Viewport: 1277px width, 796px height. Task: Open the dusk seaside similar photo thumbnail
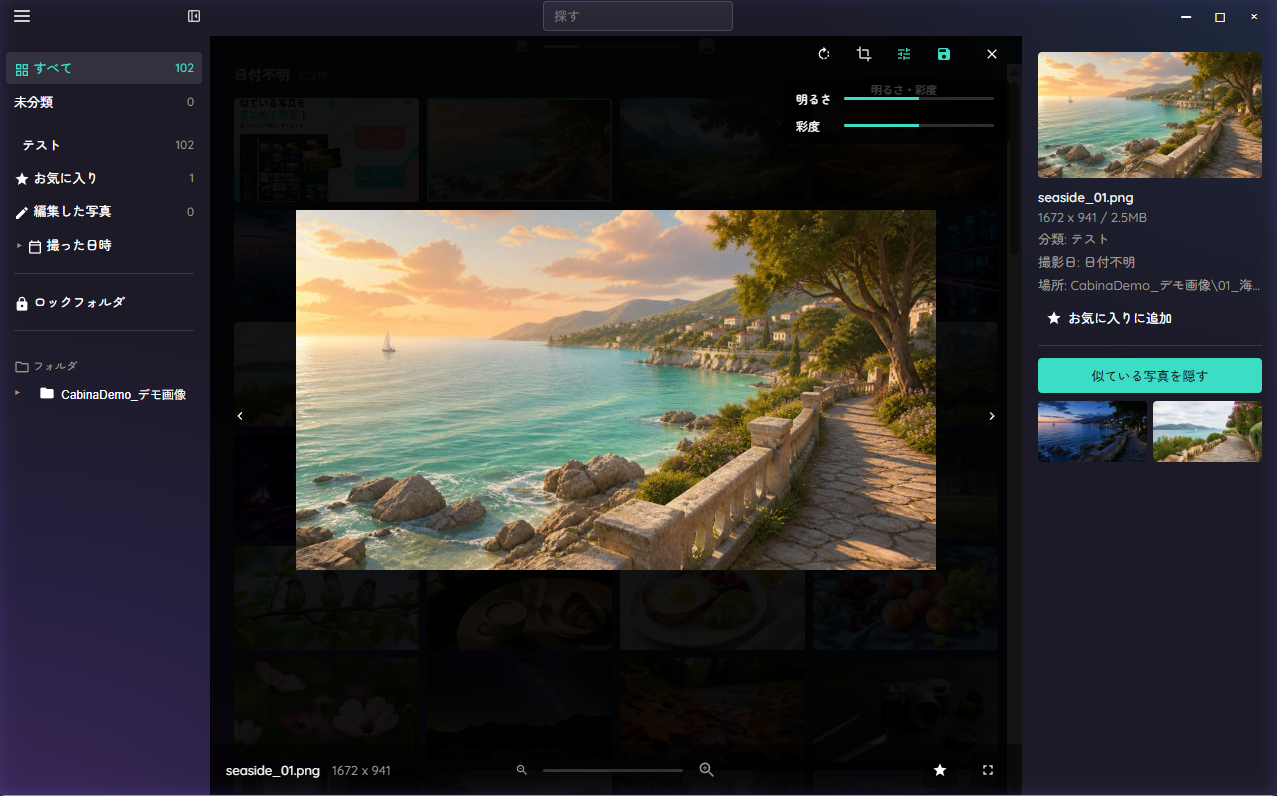point(1092,432)
